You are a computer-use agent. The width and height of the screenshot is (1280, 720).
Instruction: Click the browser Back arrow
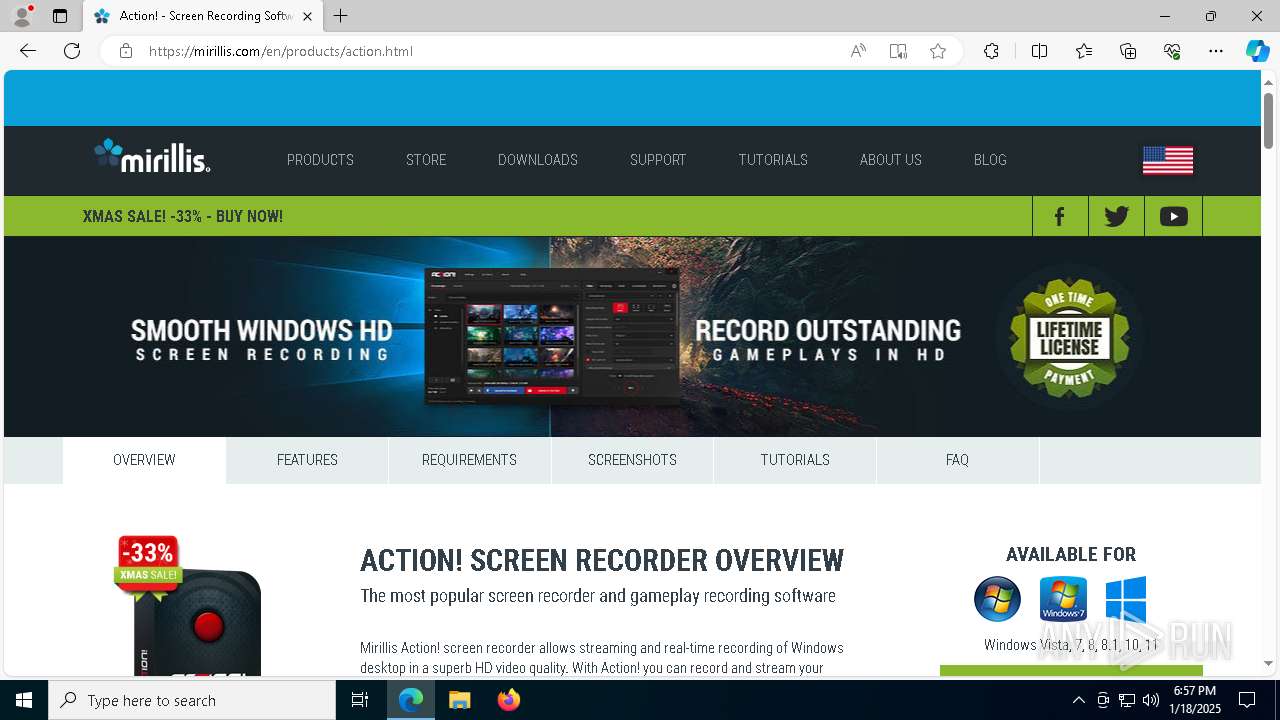tap(28, 51)
